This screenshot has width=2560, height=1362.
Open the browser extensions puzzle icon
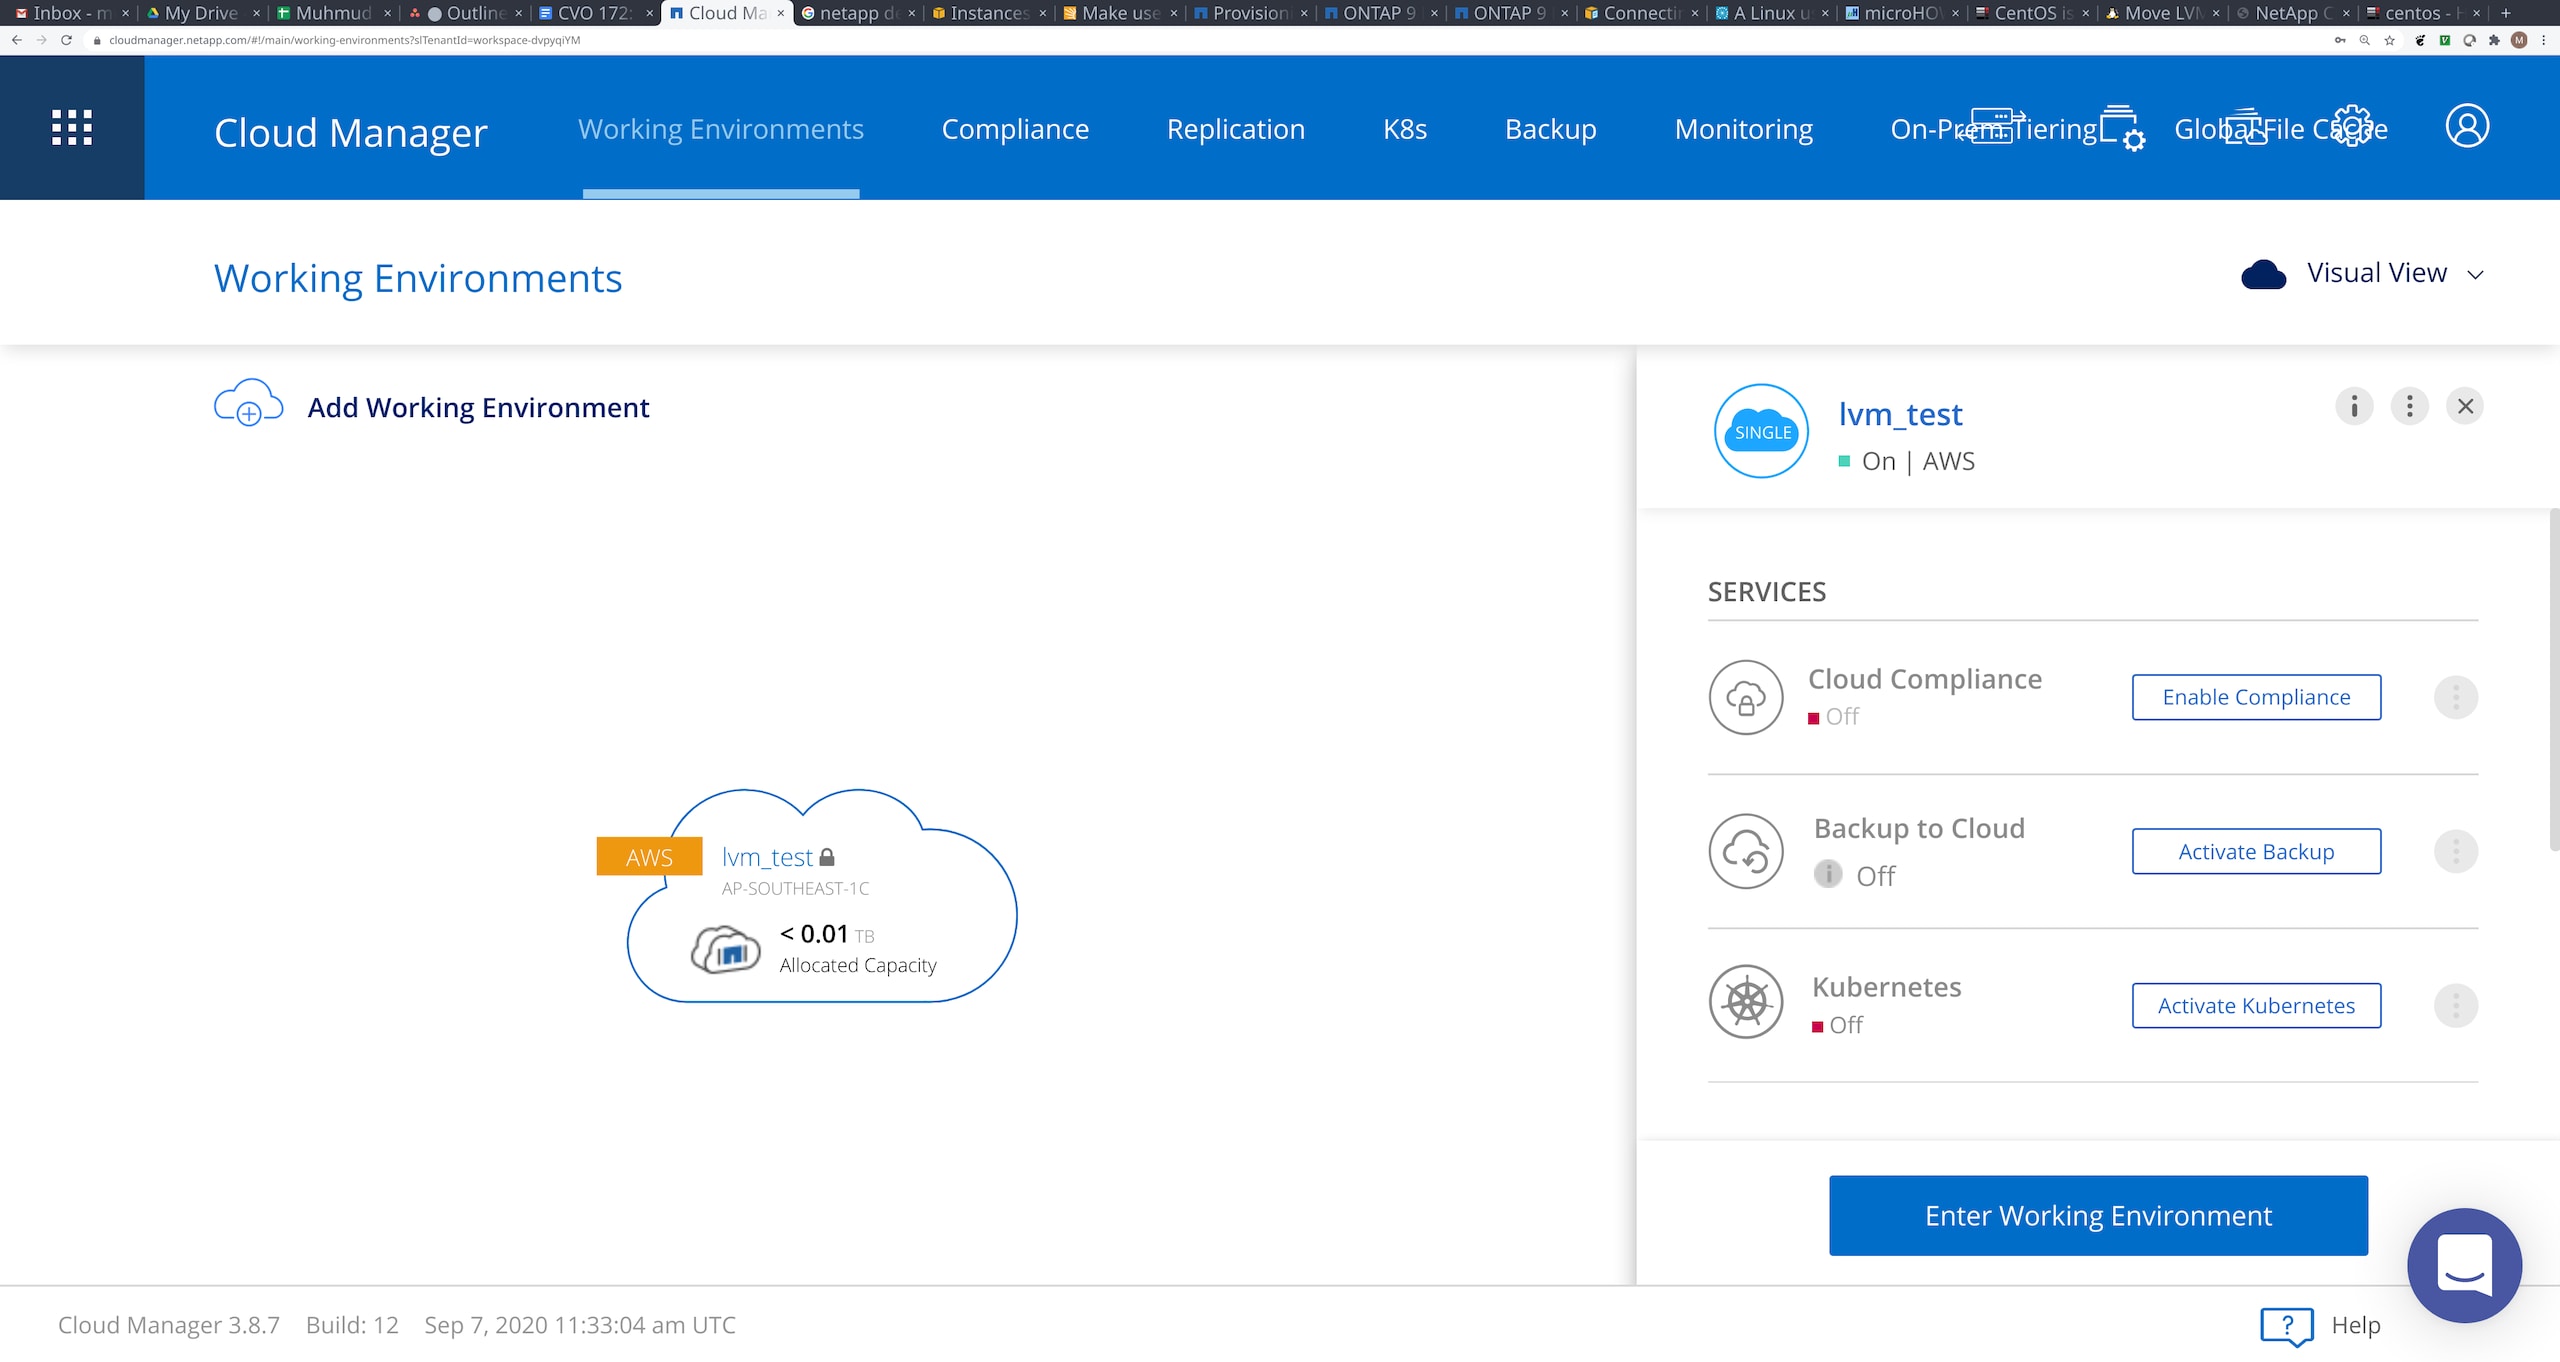pyautogui.click(x=2494, y=40)
